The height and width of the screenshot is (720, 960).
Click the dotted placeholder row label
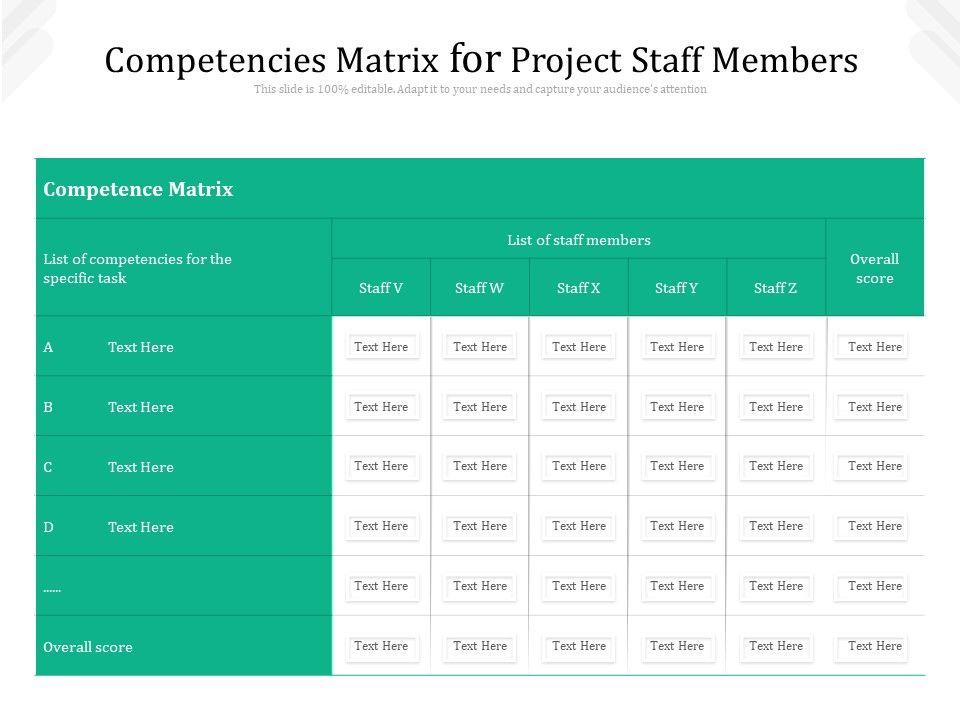(52, 588)
